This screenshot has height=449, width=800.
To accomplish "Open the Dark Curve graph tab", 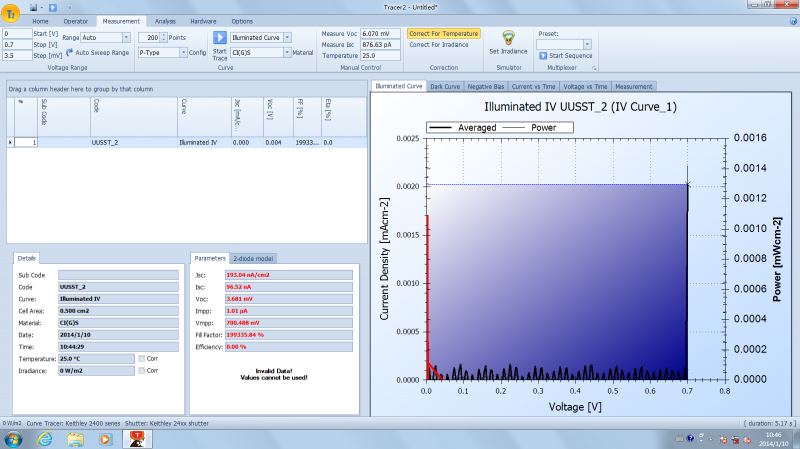I will click(x=446, y=86).
